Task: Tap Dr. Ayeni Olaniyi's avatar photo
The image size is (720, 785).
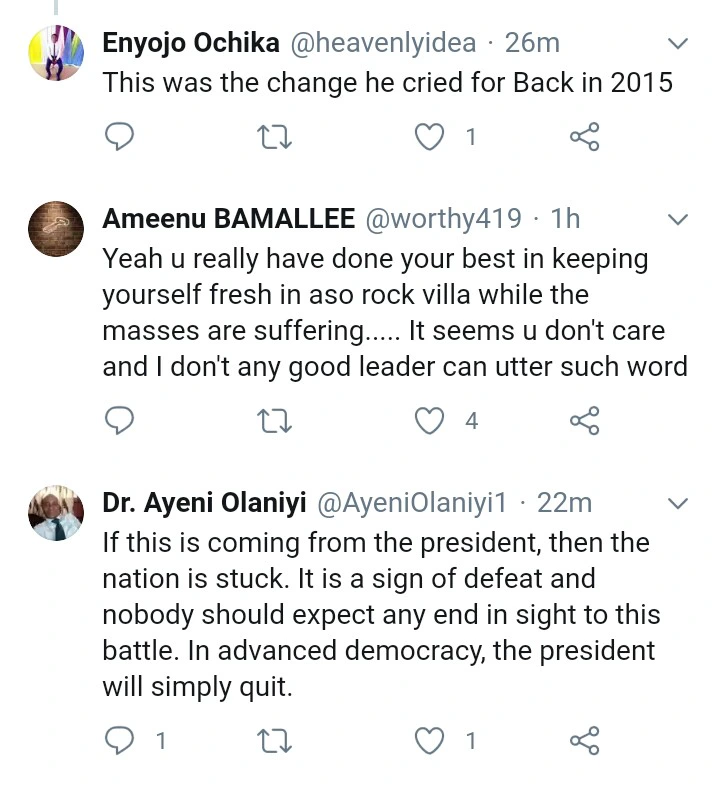Action: tap(55, 513)
